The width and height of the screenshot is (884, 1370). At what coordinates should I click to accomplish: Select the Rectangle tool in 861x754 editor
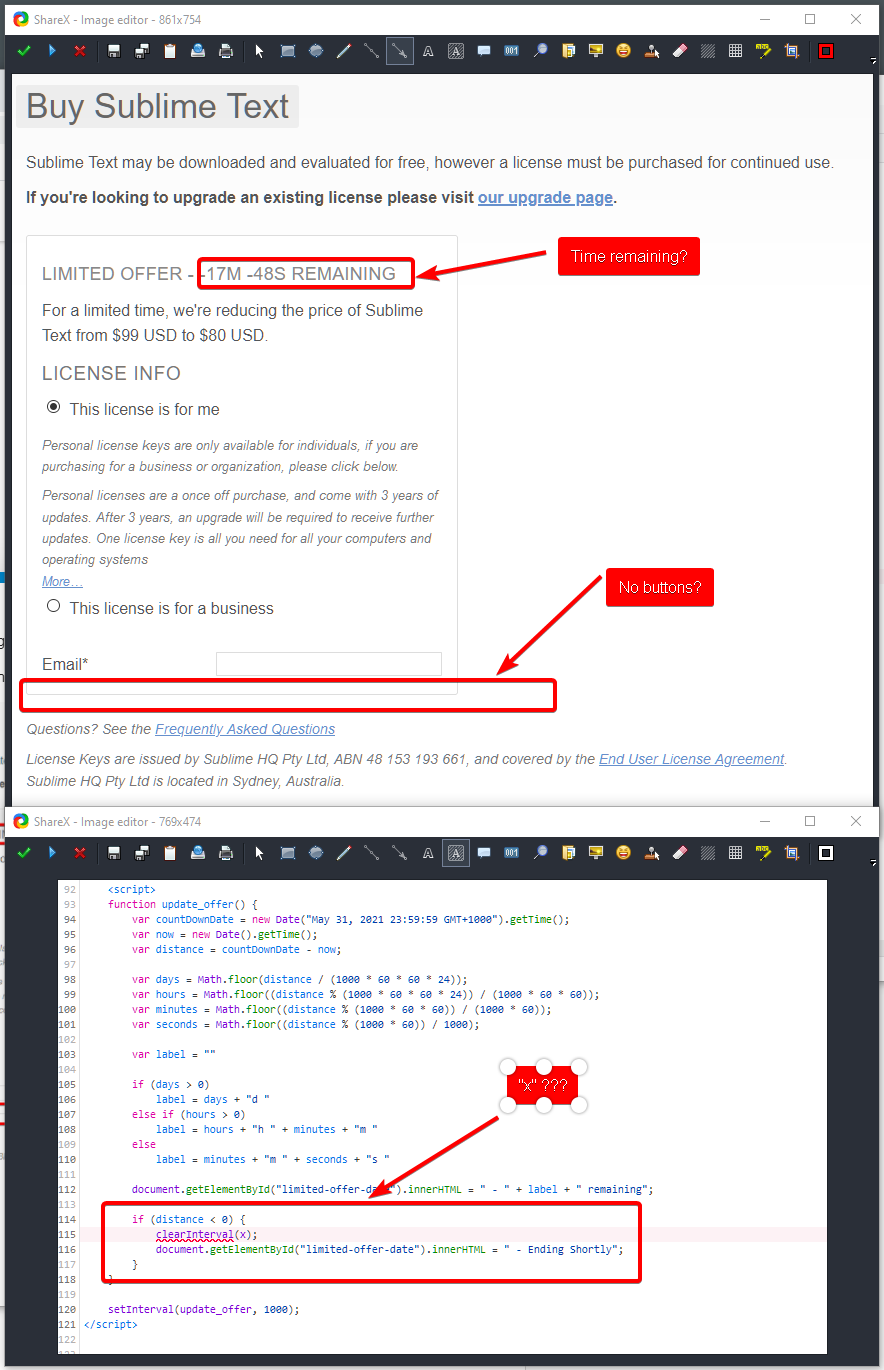click(288, 51)
